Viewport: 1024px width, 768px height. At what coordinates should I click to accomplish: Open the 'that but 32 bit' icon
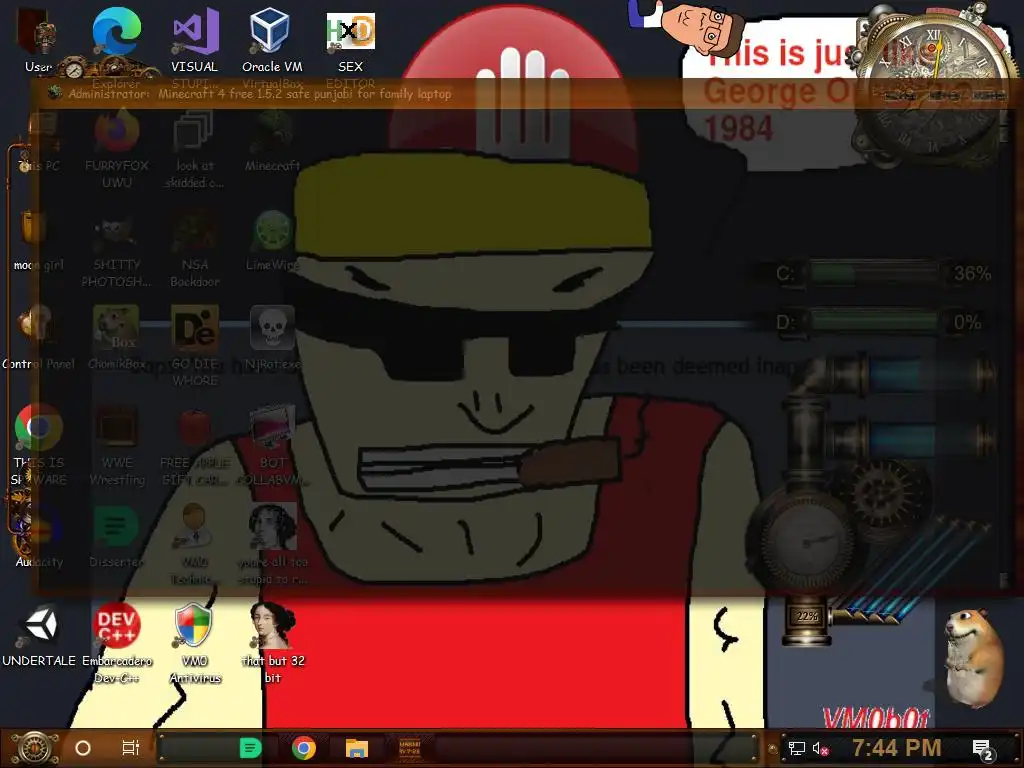(272, 643)
